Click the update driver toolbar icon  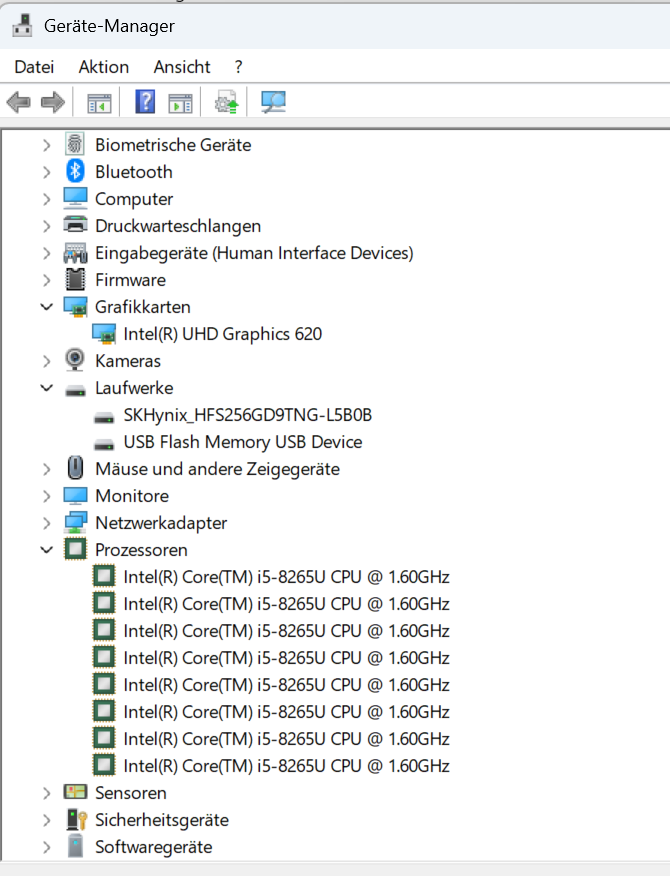coord(226,102)
